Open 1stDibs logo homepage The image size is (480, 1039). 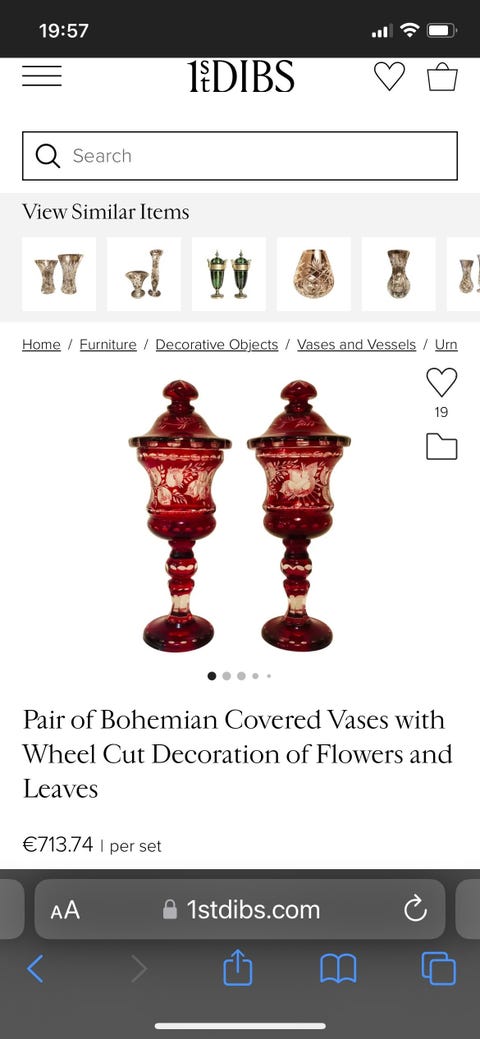[241, 76]
